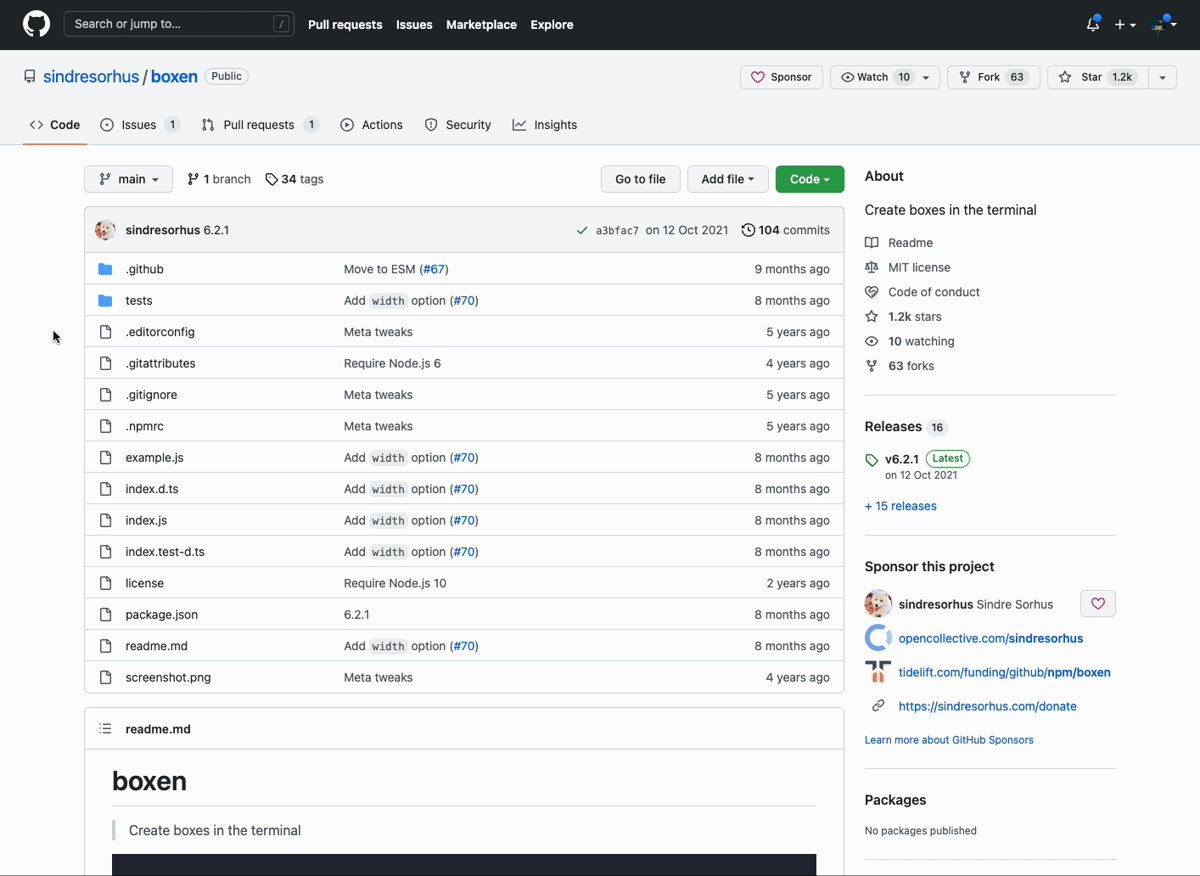Open commit hash a3bfac7

(x=617, y=231)
